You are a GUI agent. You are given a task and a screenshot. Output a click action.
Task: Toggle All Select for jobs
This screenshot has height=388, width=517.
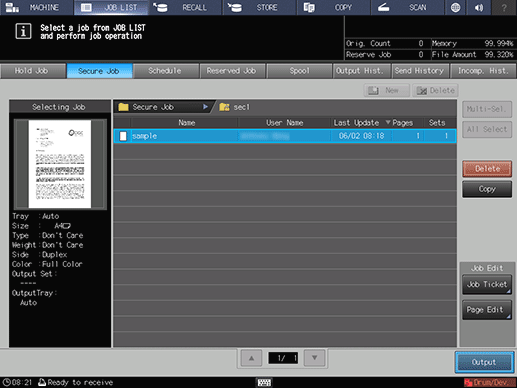(487, 129)
